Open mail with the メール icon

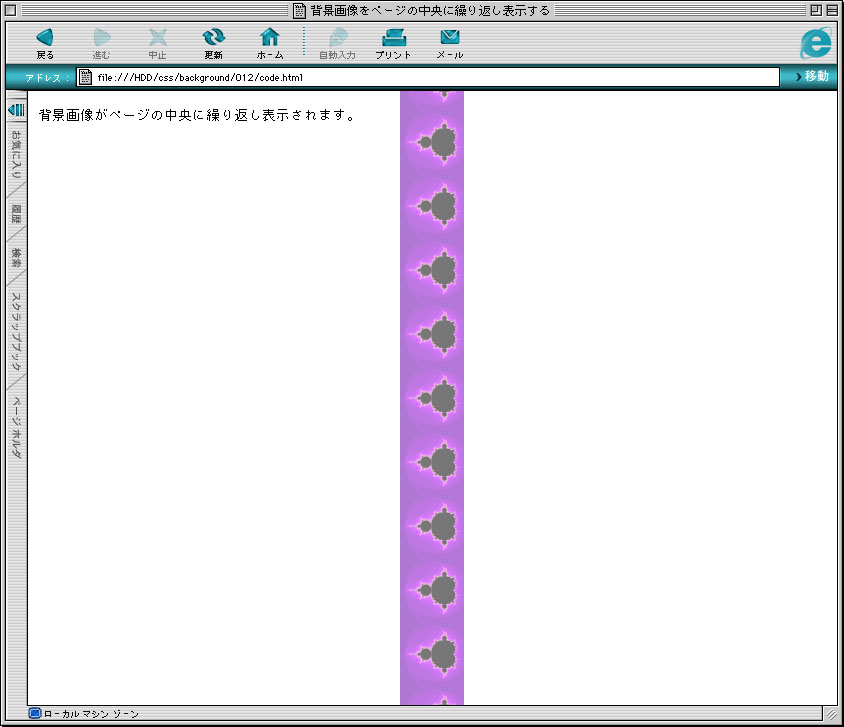click(449, 38)
